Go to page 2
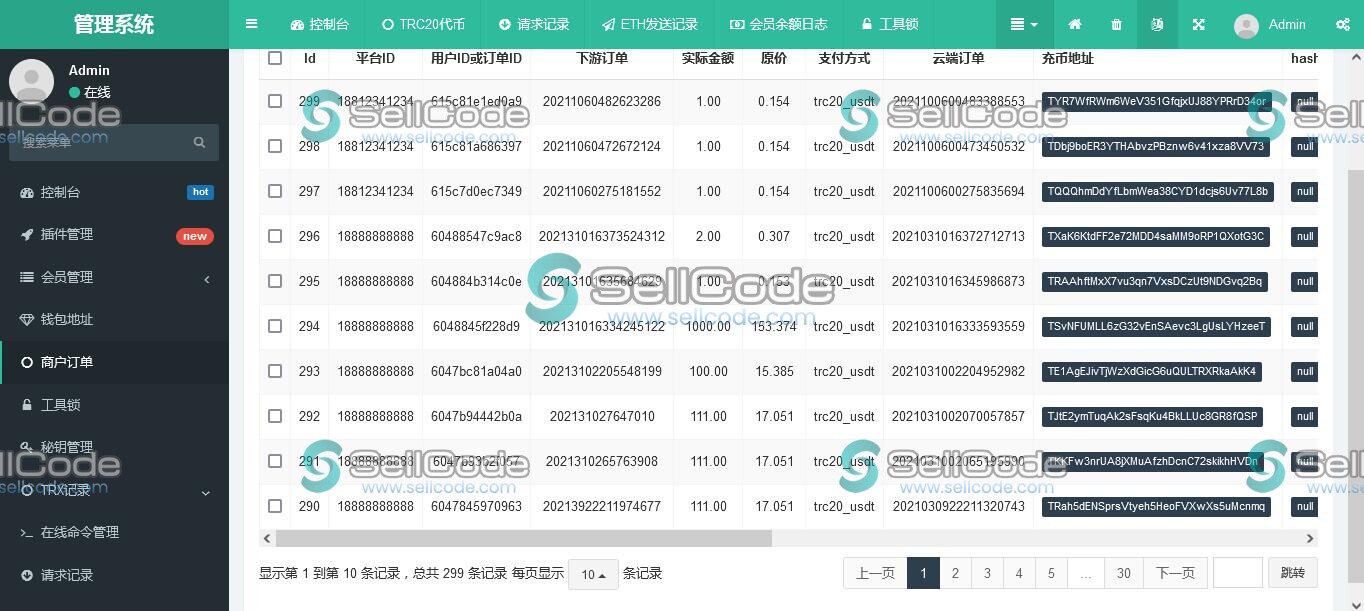1364x611 pixels. (955, 573)
